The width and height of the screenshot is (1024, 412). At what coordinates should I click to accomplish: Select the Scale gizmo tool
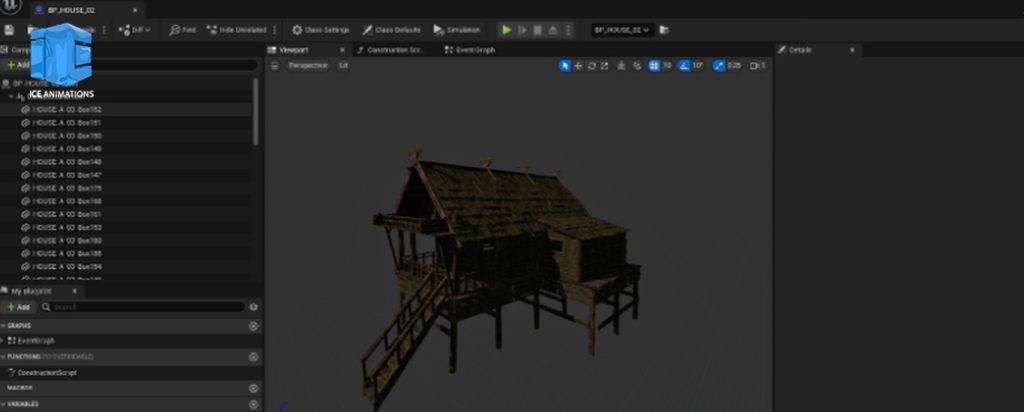pos(604,65)
